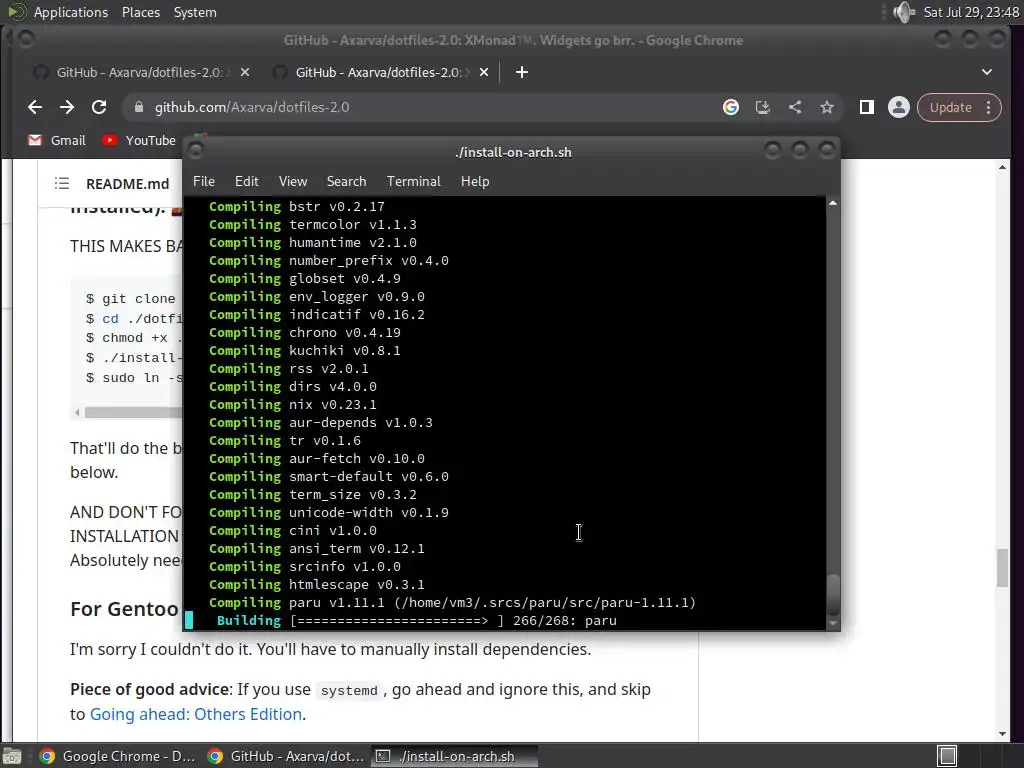Image resolution: width=1024 pixels, height=768 pixels.
Task: Click the Chrome window menu button in titlebar
Action: (x=26, y=40)
